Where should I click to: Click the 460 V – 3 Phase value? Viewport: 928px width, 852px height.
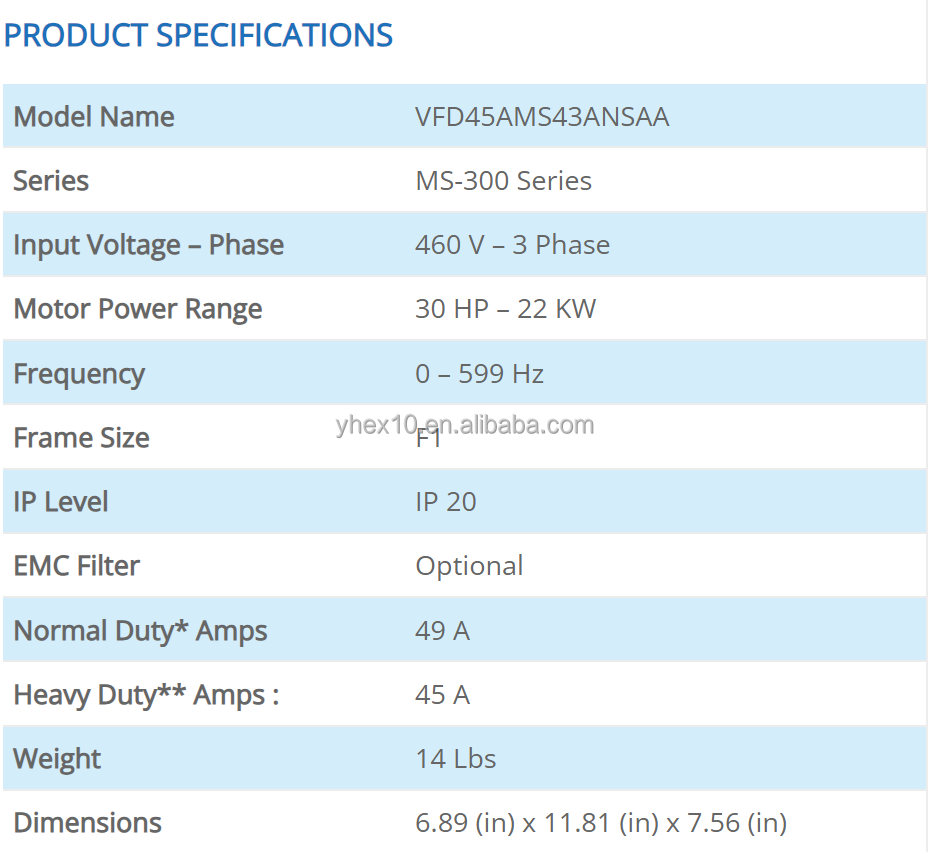512,245
